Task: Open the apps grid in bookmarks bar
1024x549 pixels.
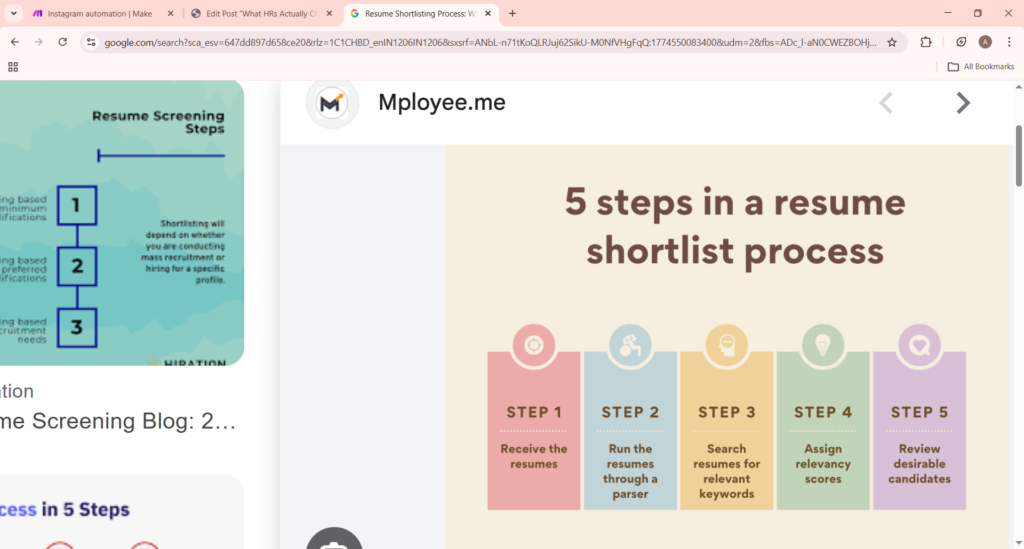Action: click(x=13, y=67)
